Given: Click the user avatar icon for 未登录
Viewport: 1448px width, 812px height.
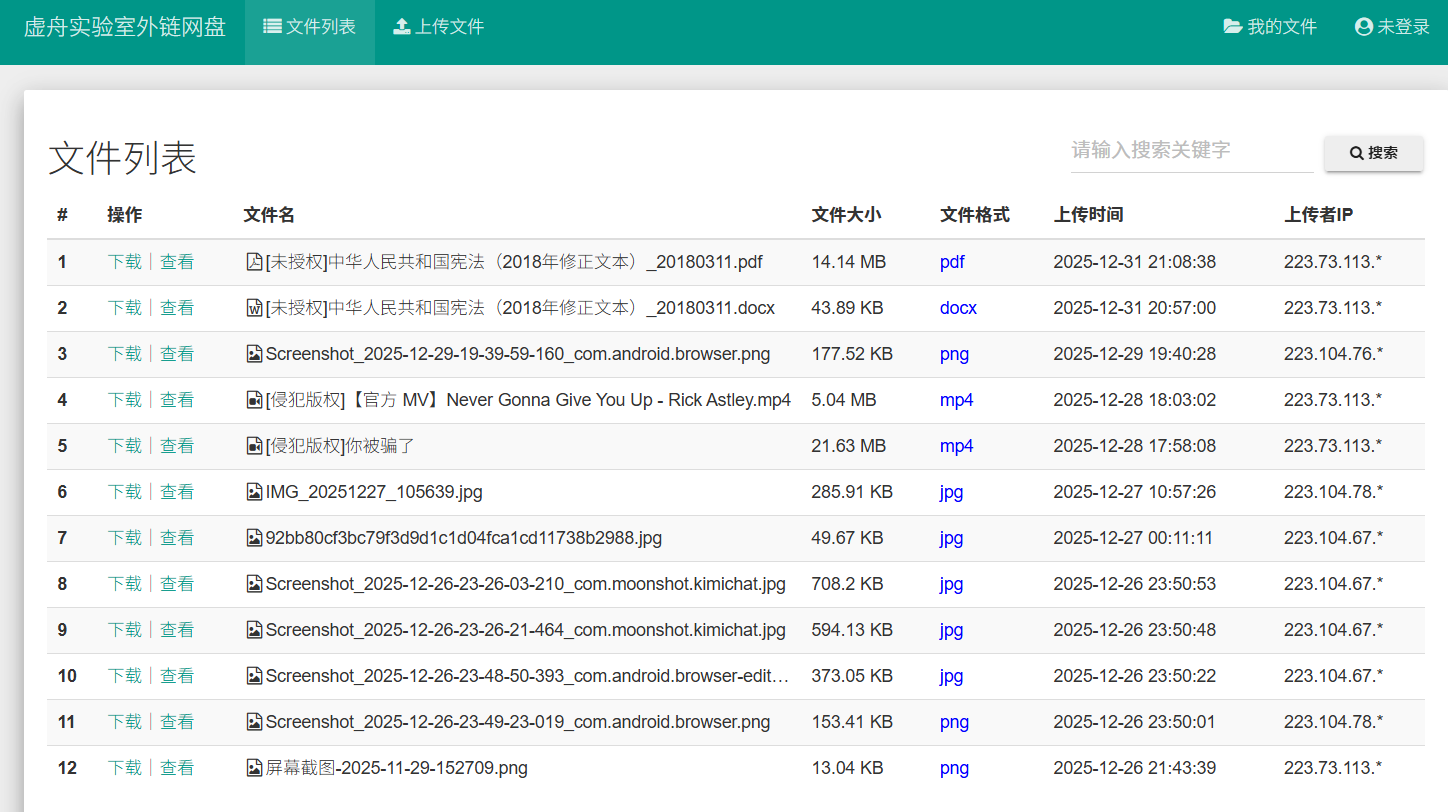Looking at the screenshot, I should pyautogui.click(x=1363, y=27).
